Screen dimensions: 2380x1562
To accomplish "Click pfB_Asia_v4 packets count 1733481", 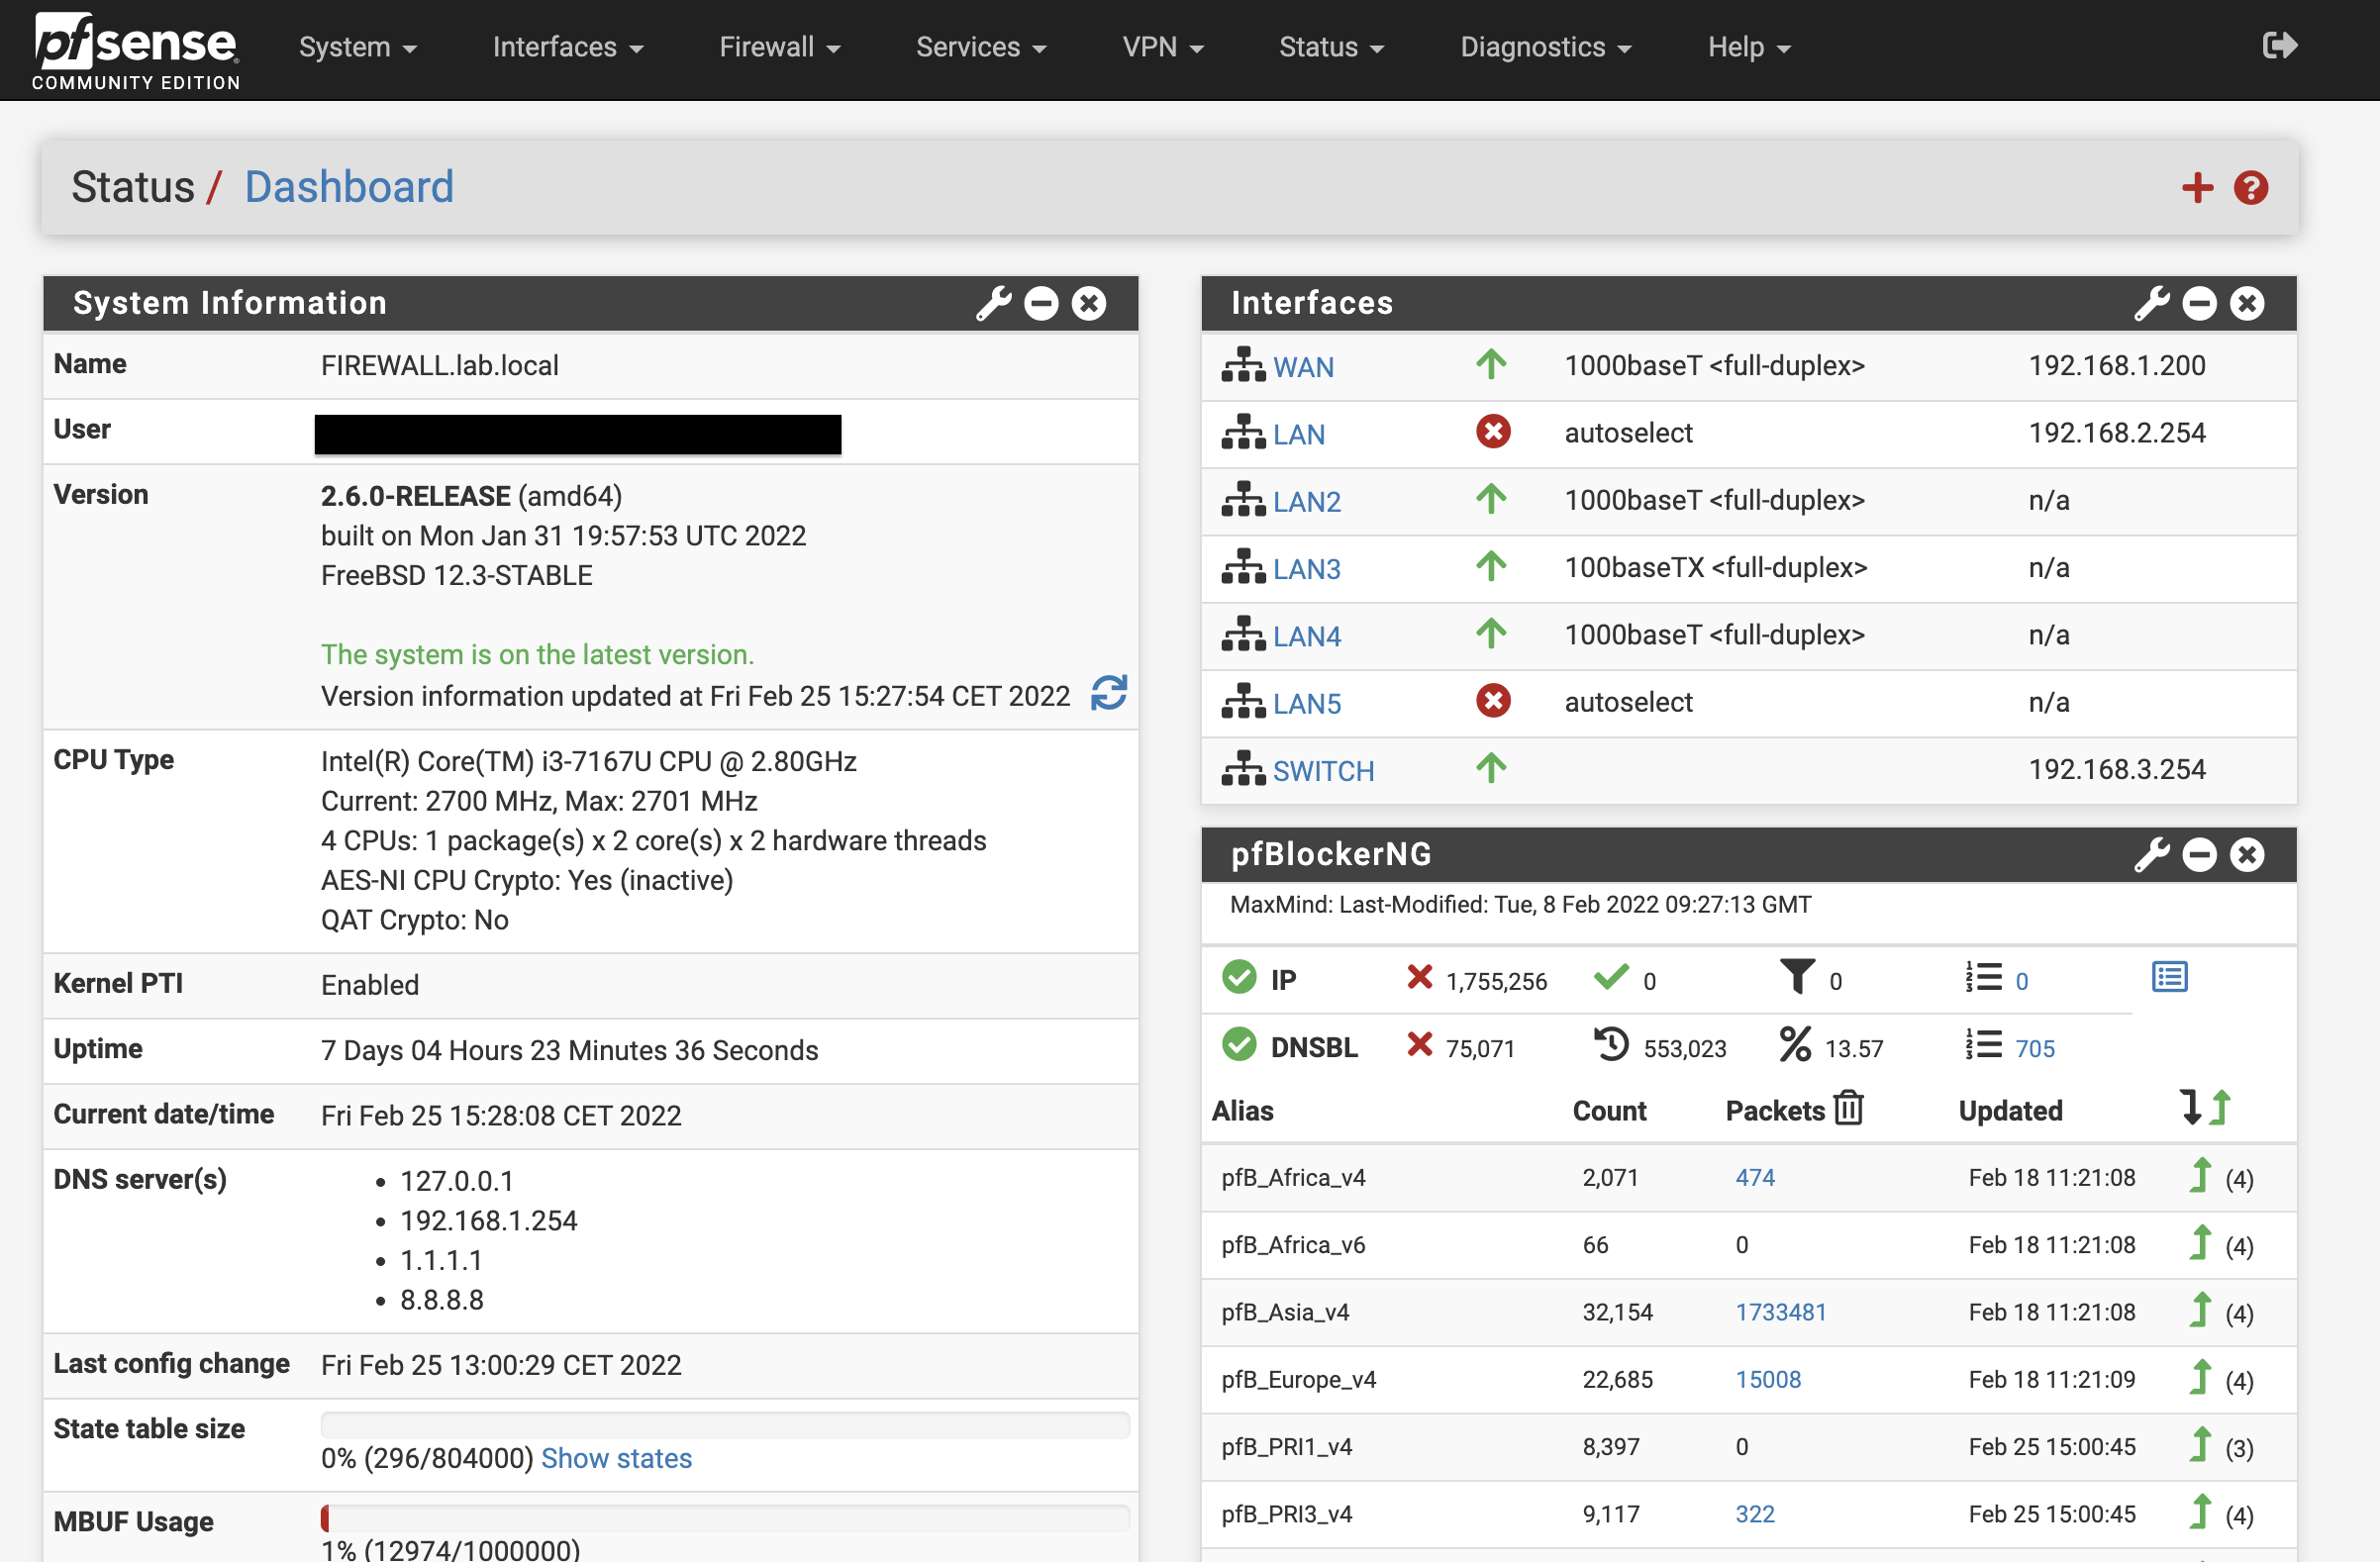I will pyautogui.click(x=1781, y=1312).
